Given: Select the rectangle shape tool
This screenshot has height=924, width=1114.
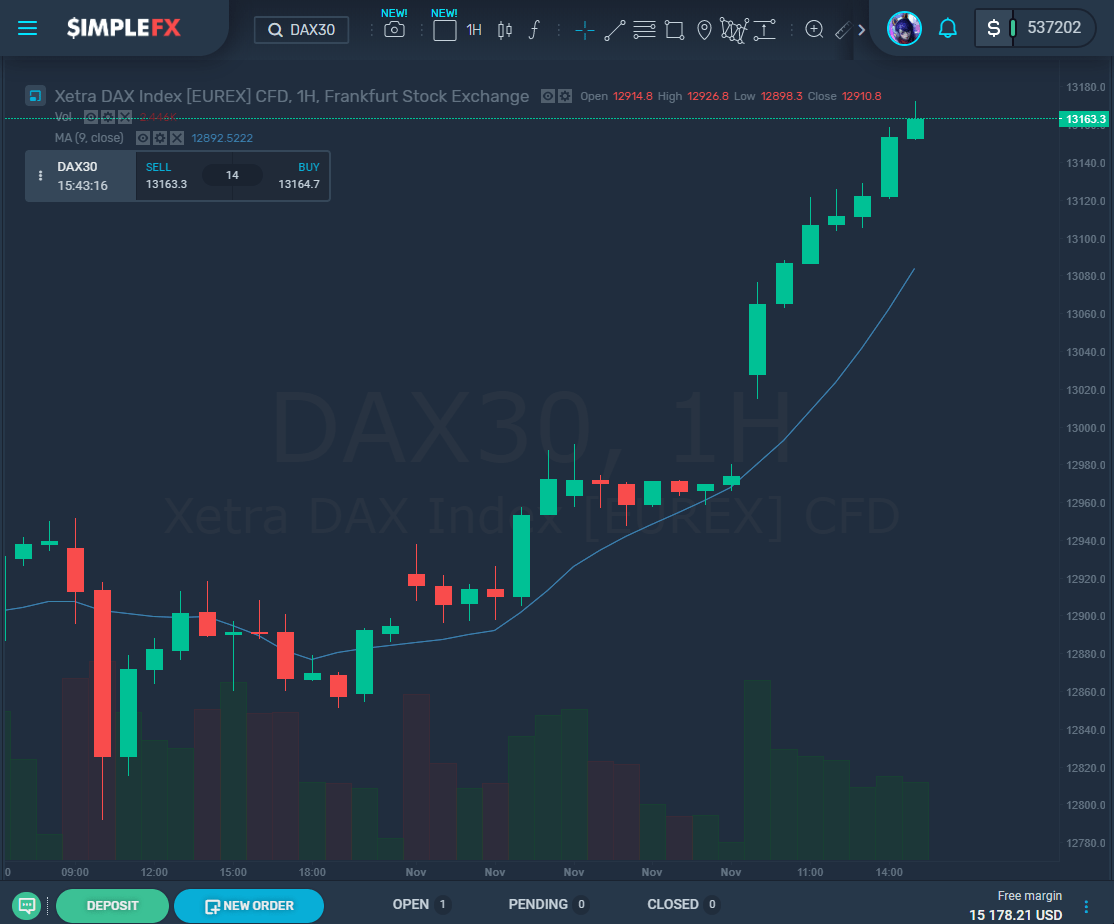Looking at the screenshot, I should pos(674,30).
